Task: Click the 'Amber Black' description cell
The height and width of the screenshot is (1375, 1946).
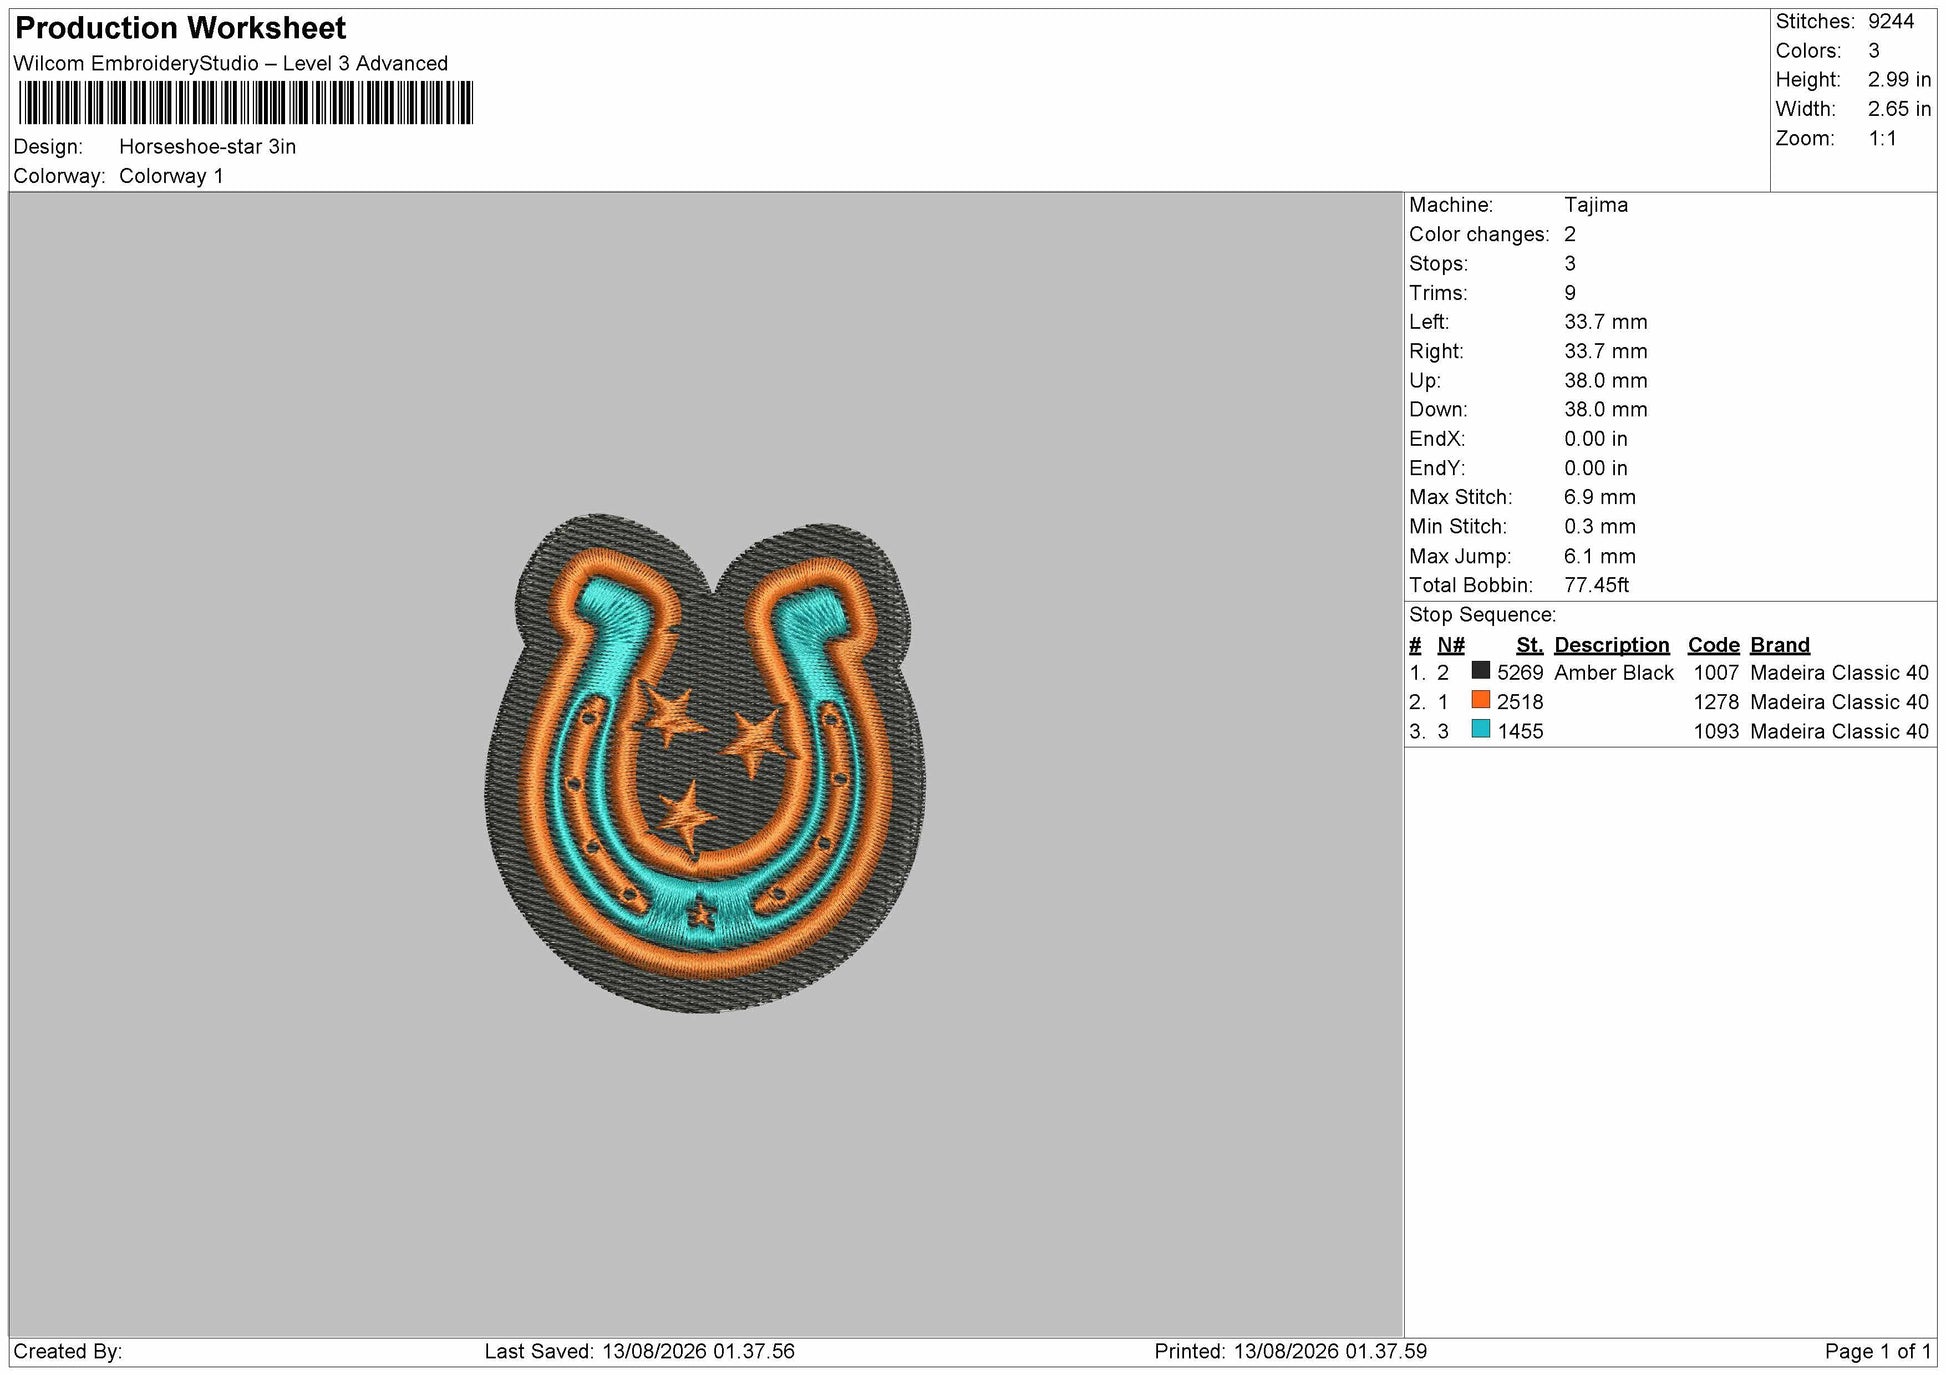Action: click(x=1614, y=673)
